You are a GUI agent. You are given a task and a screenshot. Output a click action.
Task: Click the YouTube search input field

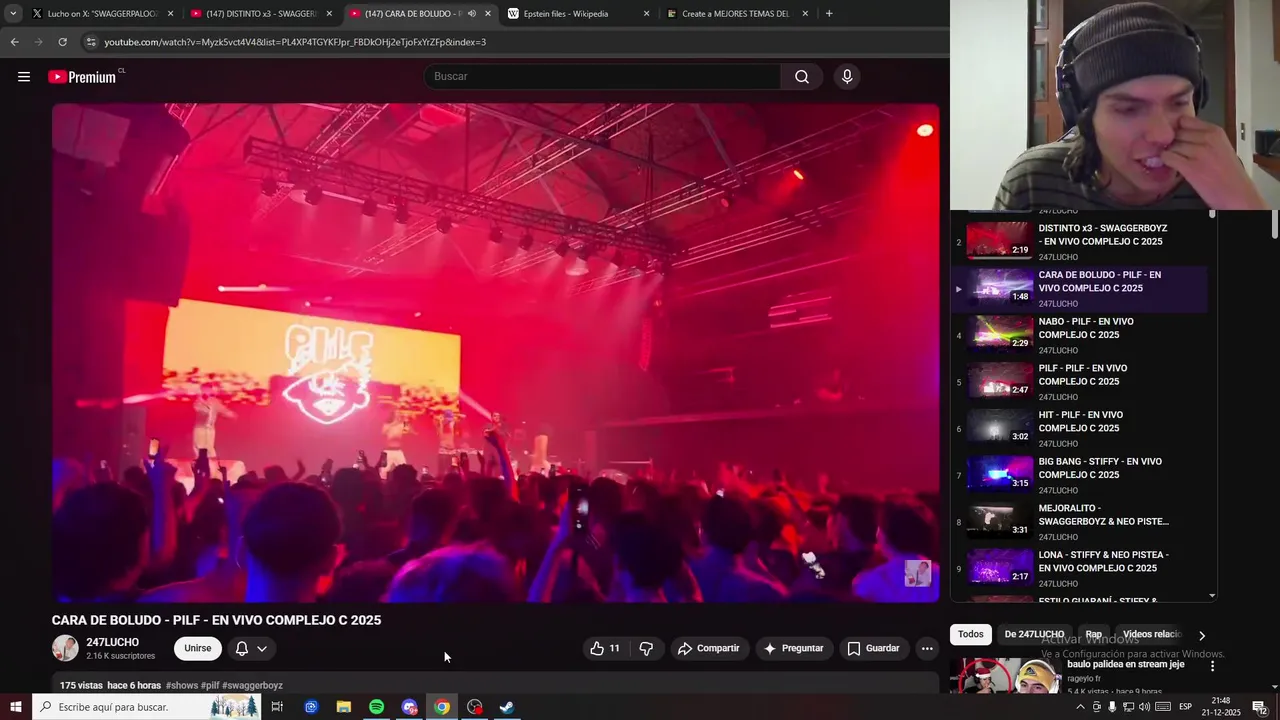coord(603,77)
